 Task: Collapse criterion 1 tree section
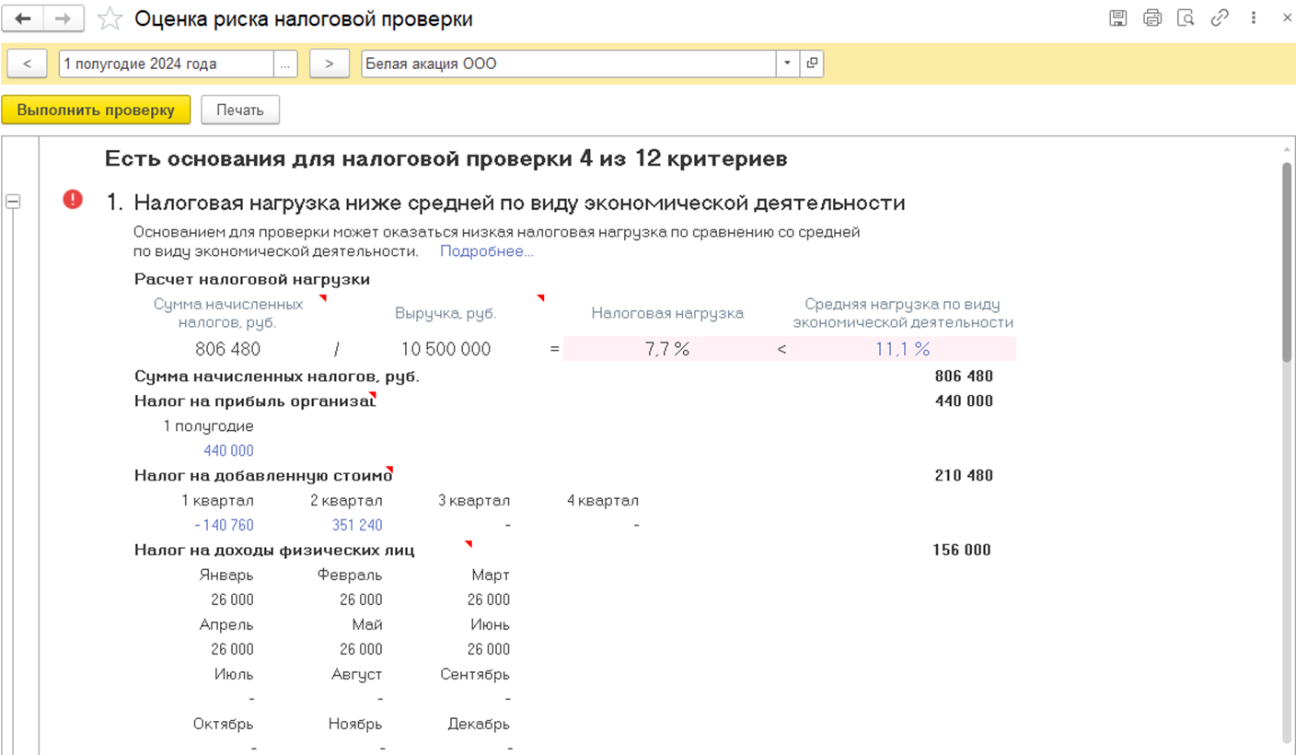pos(14,201)
